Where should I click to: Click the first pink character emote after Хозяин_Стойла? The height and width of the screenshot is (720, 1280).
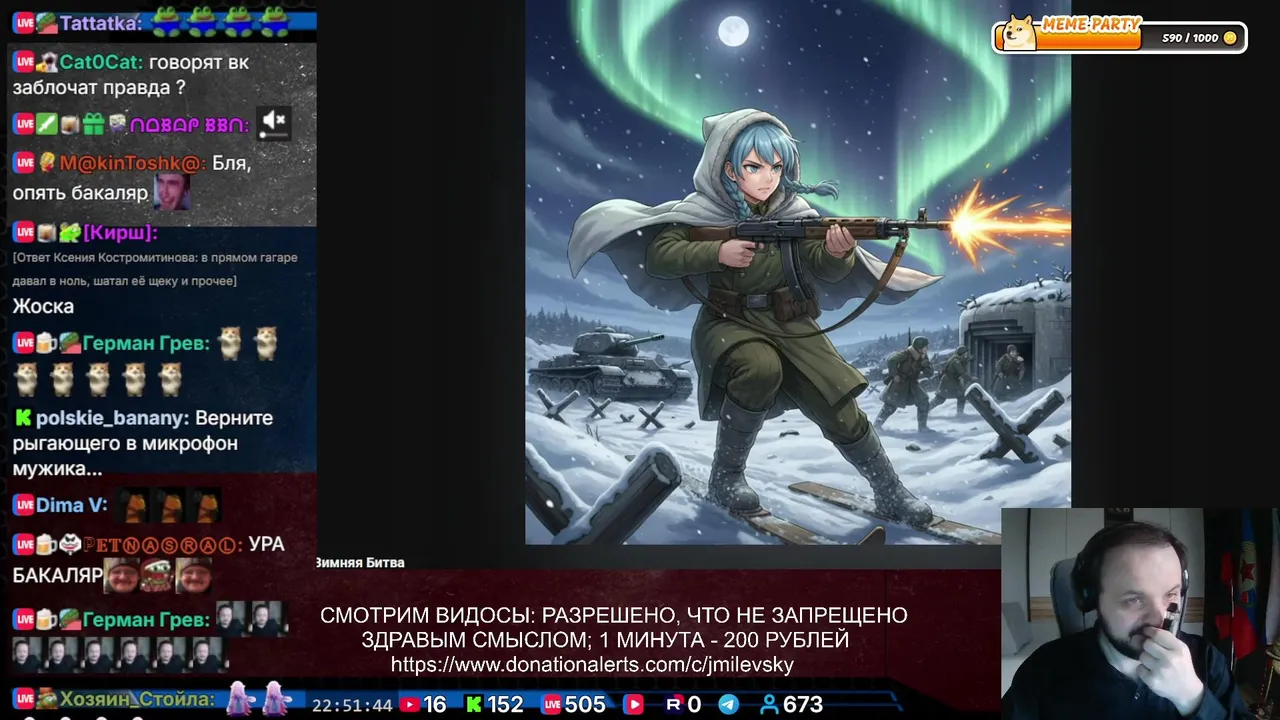[238, 698]
